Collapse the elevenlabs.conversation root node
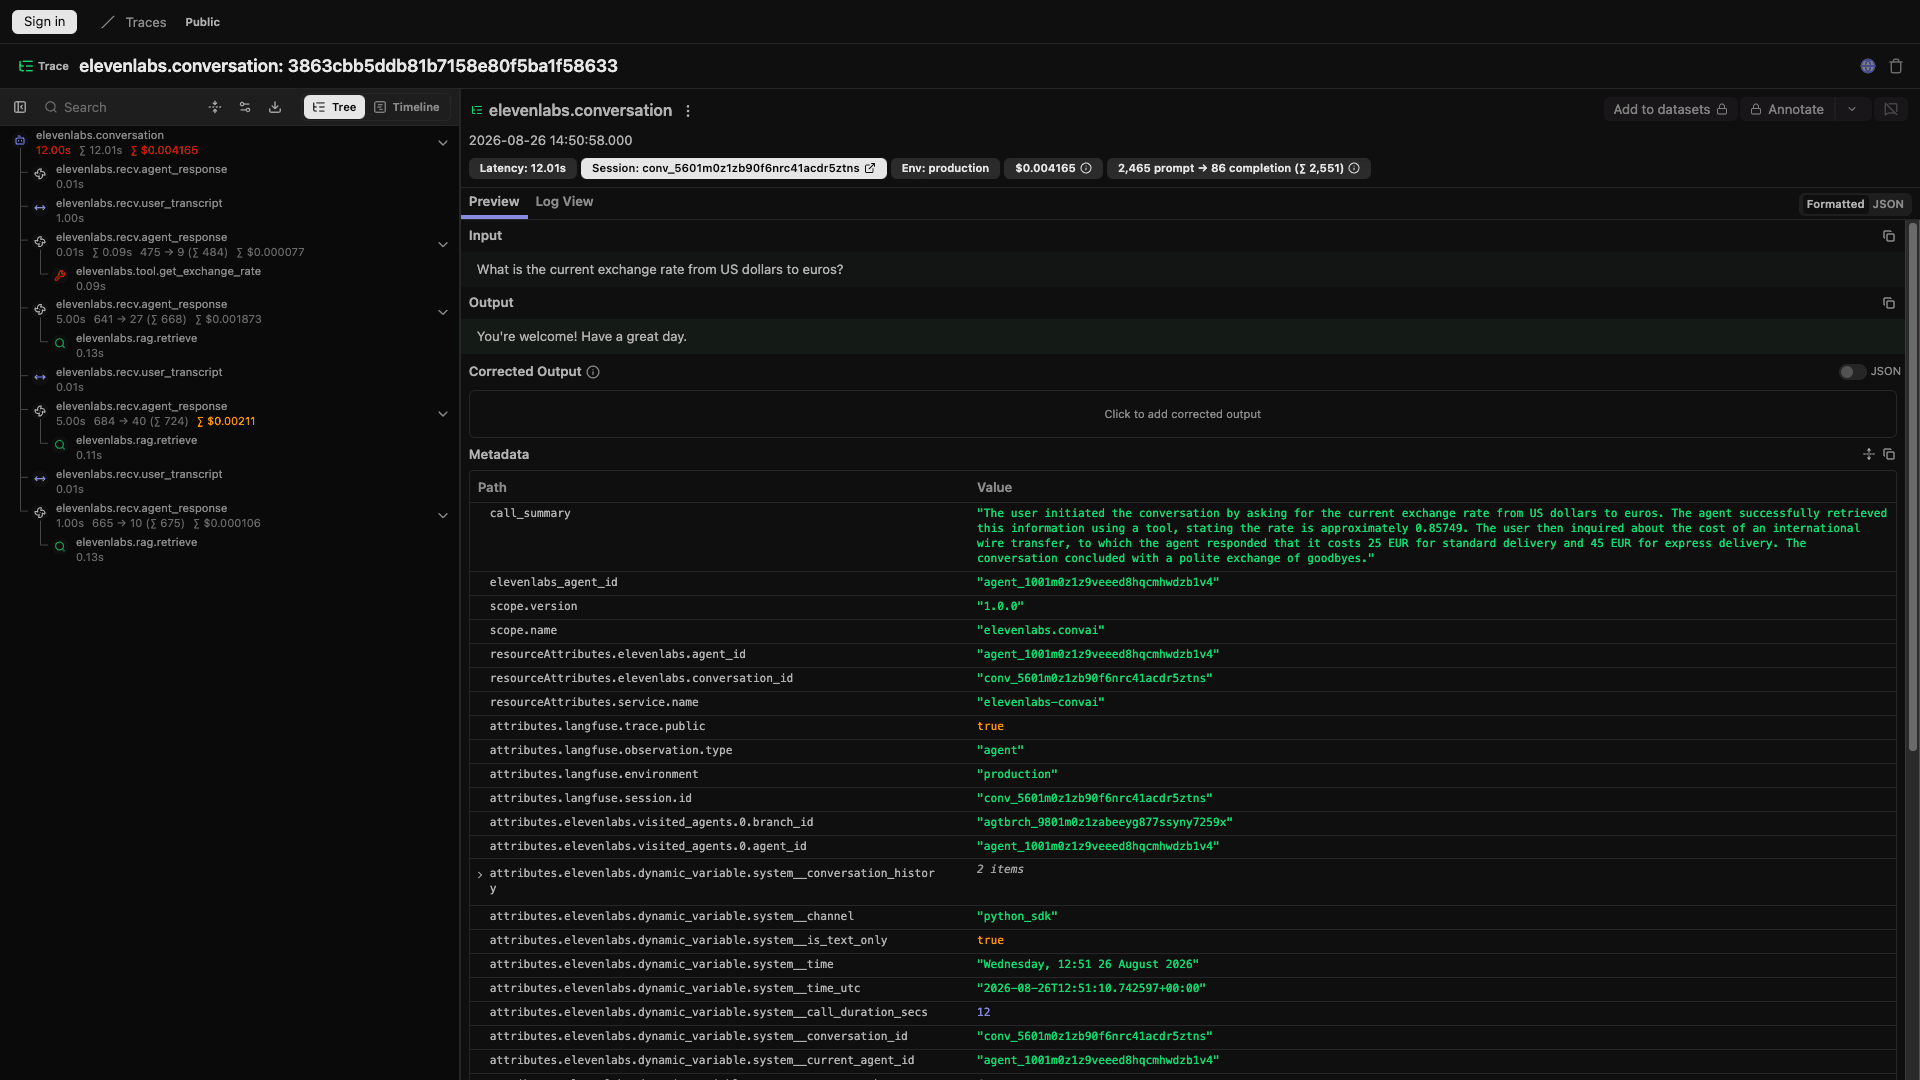Viewport: 1920px width, 1080px height. (x=443, y=143)
